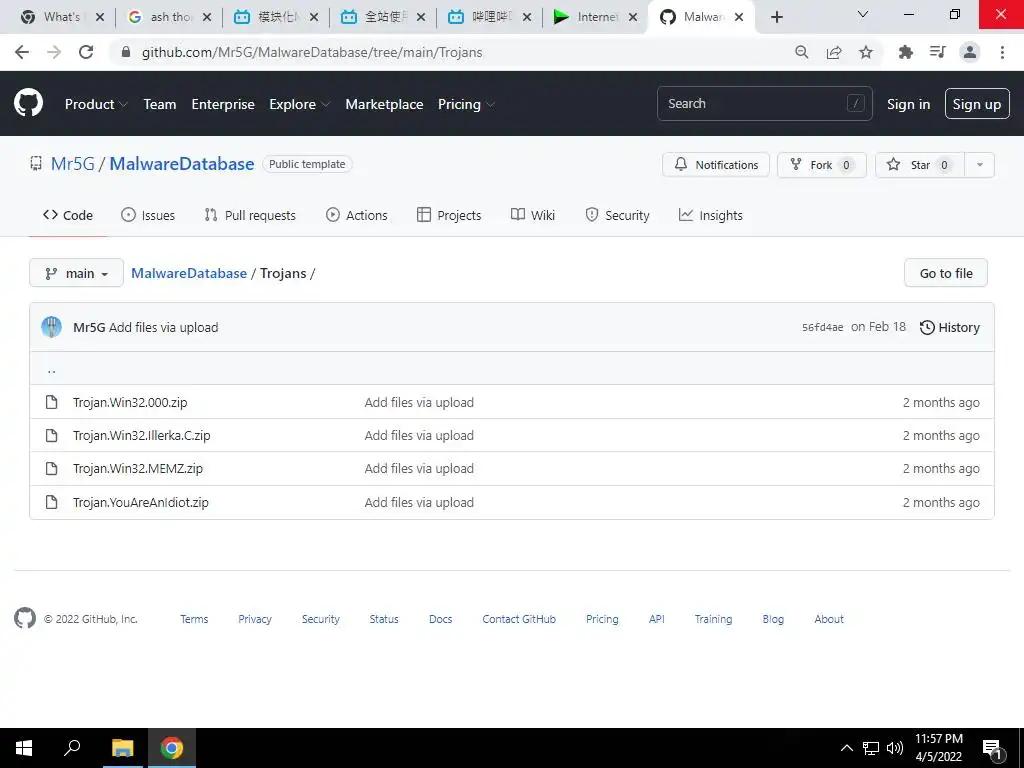1024x768 pixels.
Task: Expand the Product menu
Action: [x=96, y=104]
